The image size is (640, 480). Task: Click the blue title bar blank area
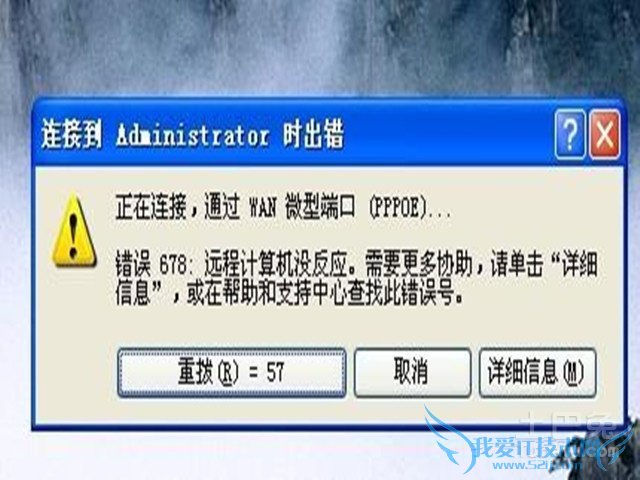449,135
